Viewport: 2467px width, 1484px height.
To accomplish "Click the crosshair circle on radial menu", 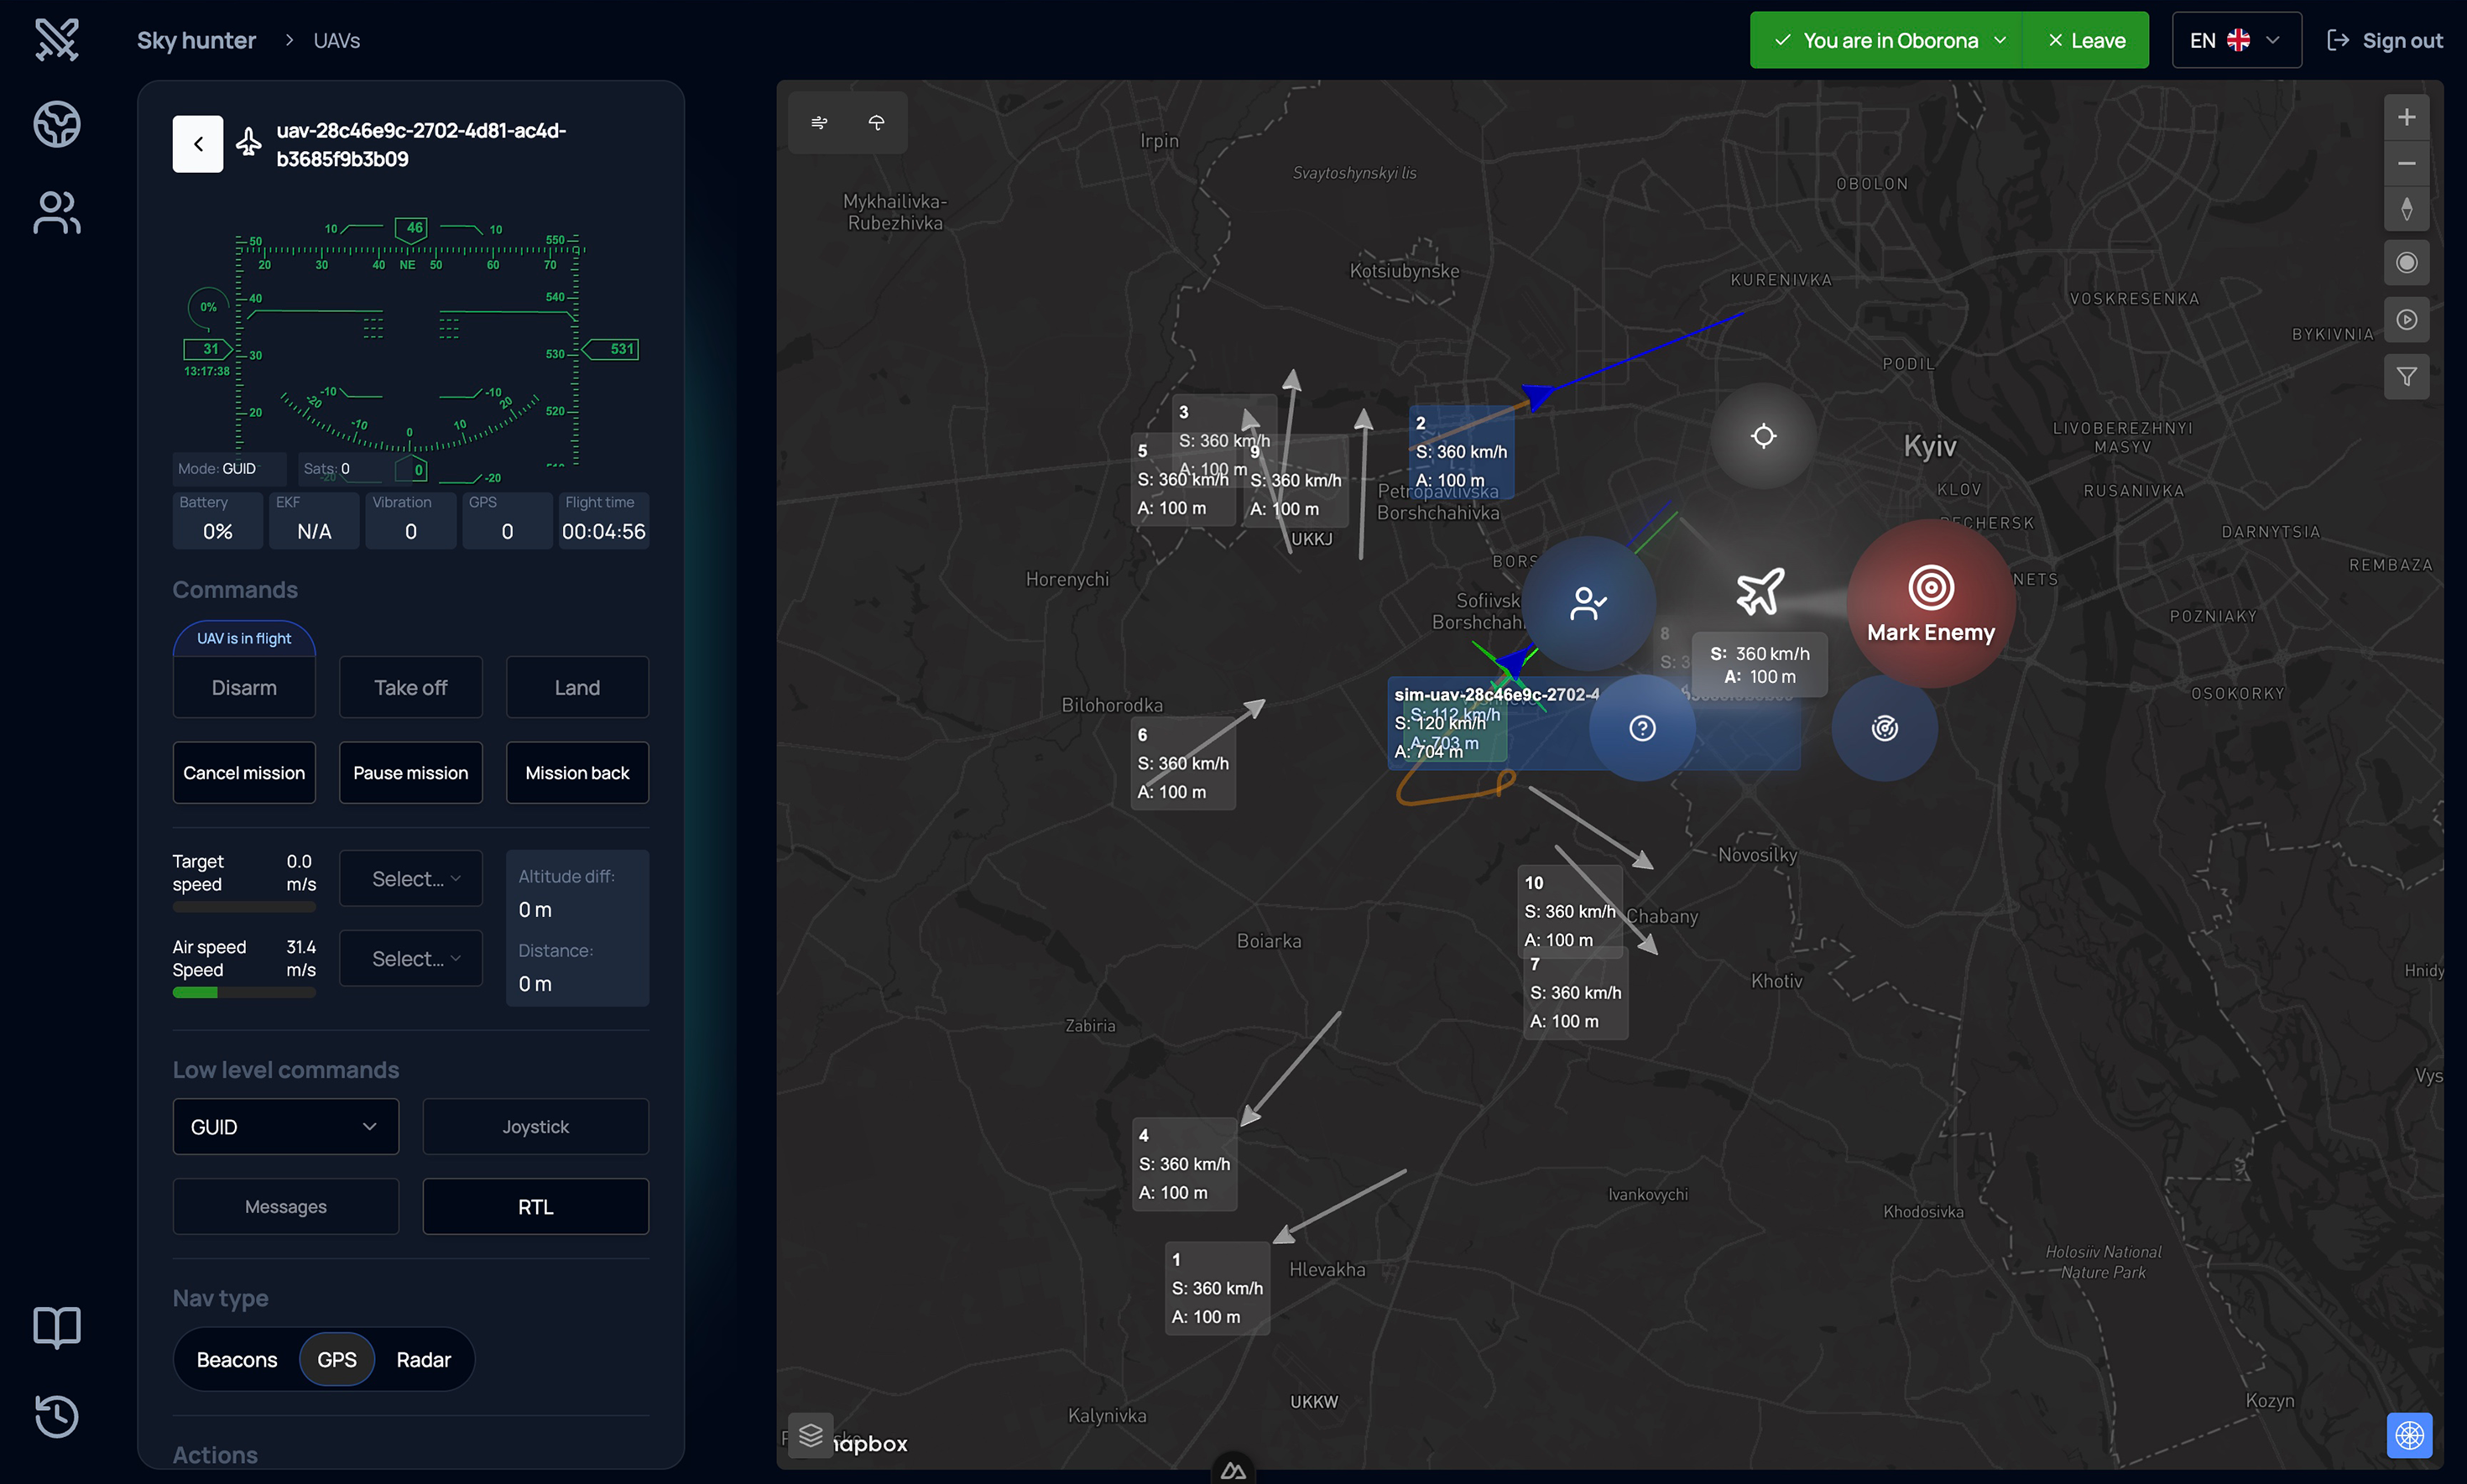I will point(1763,436).
